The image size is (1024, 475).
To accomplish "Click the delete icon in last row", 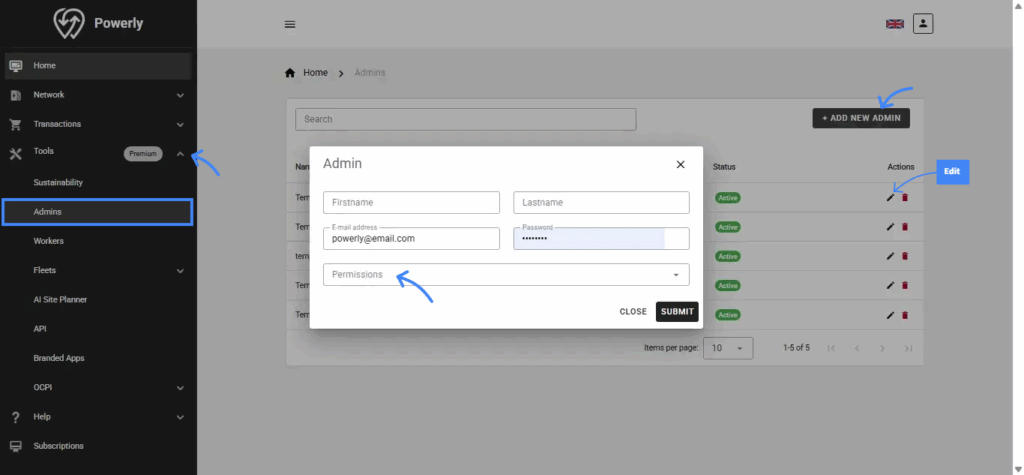I will tap(905, 314).
